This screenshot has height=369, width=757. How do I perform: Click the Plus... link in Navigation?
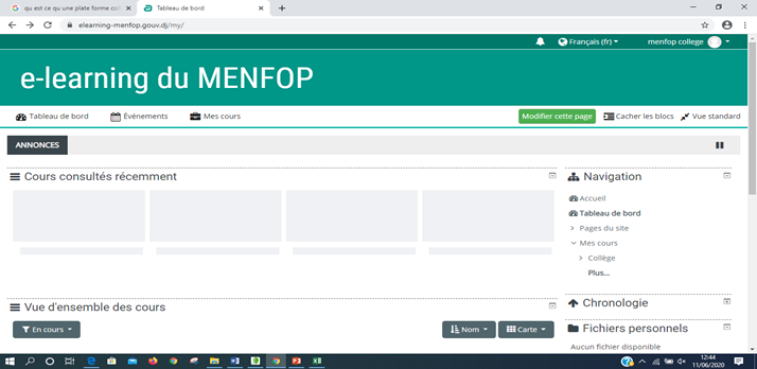tap(599, 273)
